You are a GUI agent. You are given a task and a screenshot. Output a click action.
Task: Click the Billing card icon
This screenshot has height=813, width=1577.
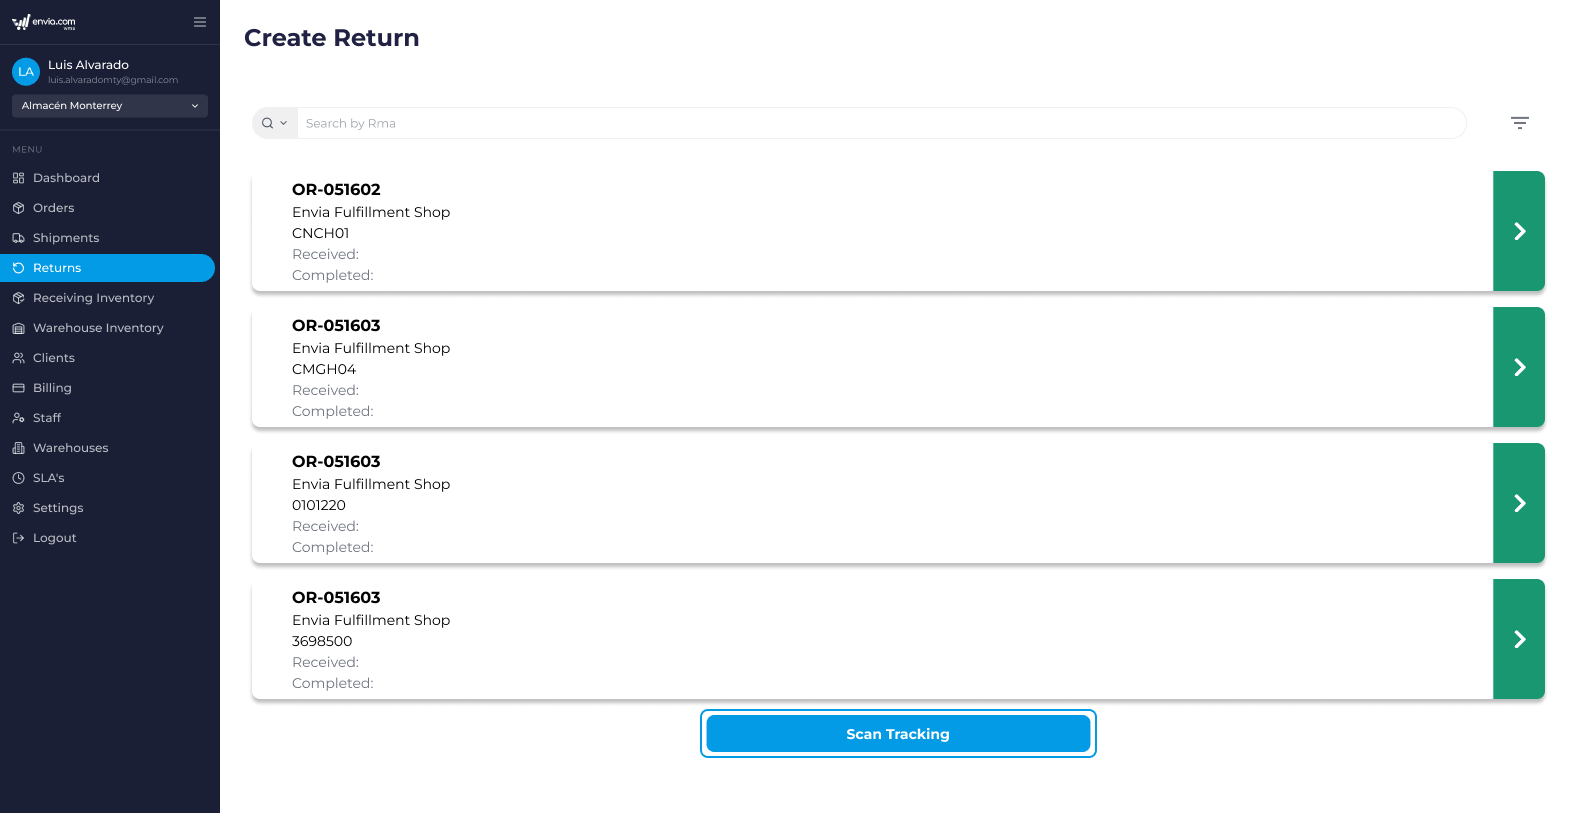[x=18, y=388]
